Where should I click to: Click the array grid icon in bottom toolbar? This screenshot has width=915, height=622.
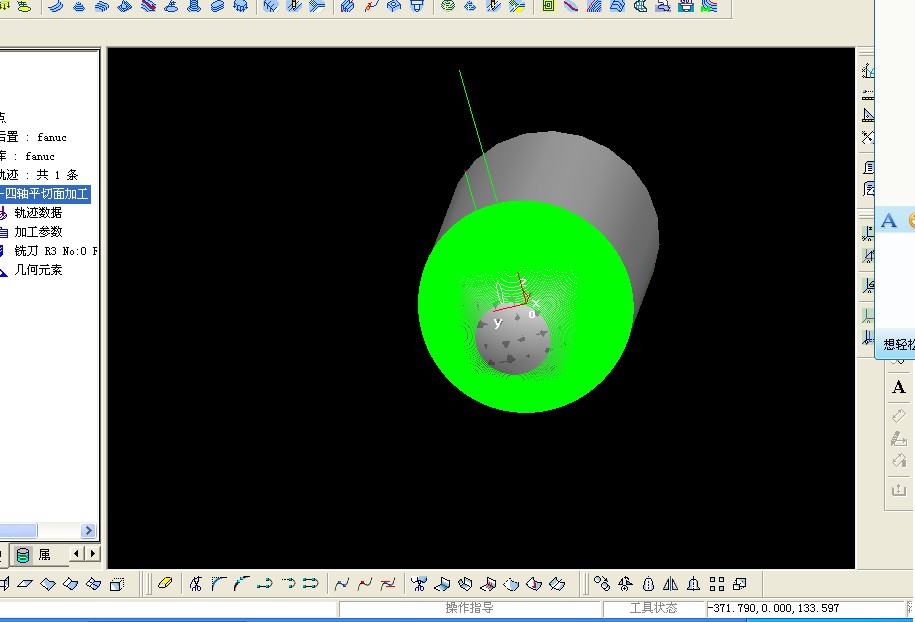(717, 584)
